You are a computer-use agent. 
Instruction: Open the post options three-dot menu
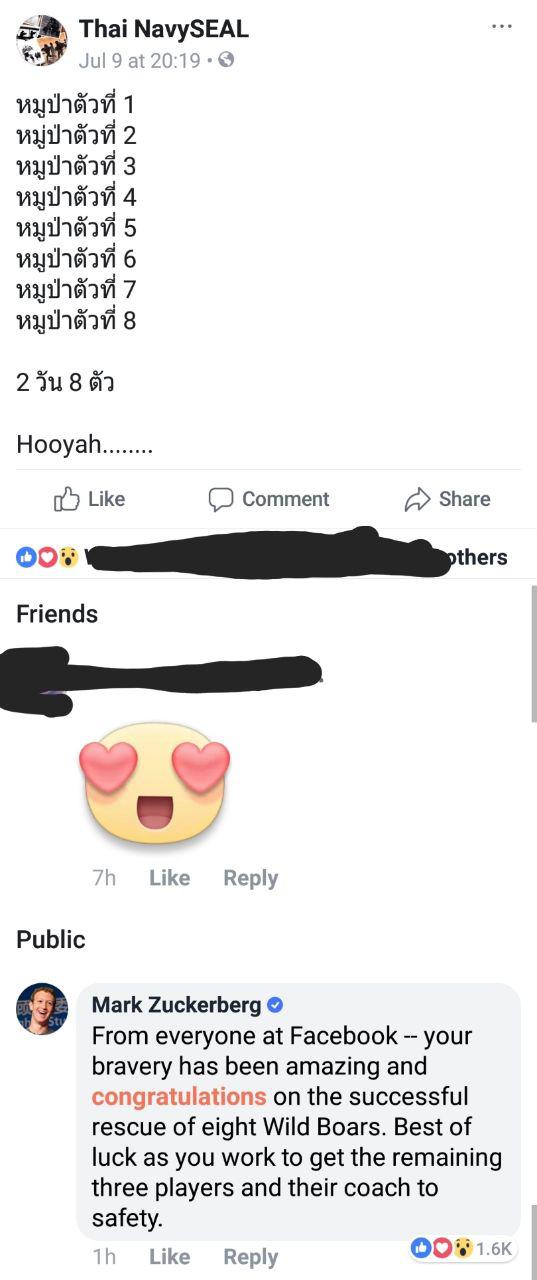501,24
